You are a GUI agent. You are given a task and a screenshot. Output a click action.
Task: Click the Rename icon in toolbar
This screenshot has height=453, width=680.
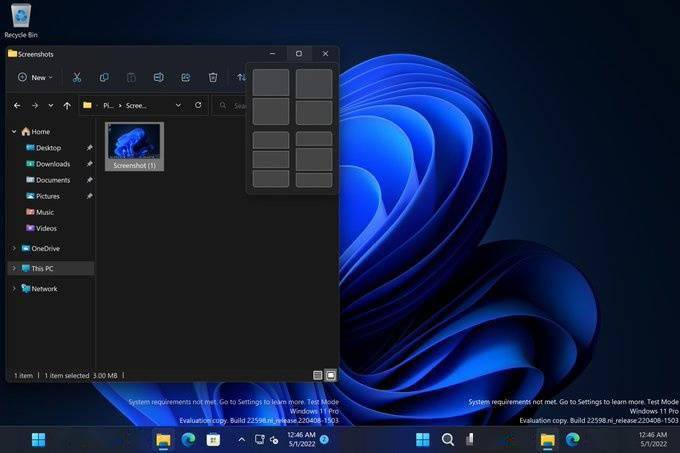point(158,77)
